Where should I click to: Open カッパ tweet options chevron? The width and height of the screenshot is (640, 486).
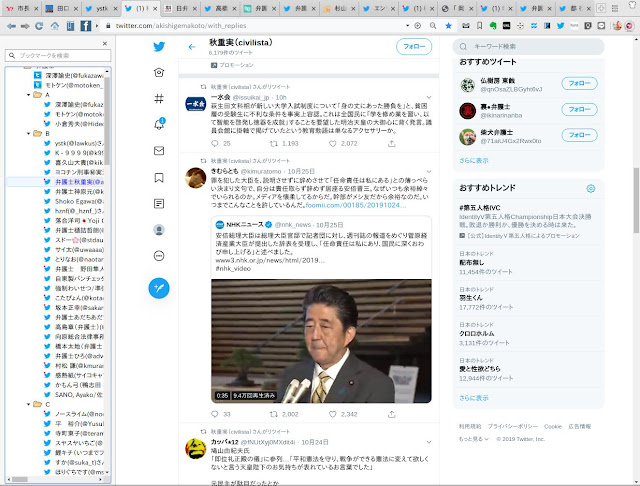pyautogui.click(x=429, y=442)
